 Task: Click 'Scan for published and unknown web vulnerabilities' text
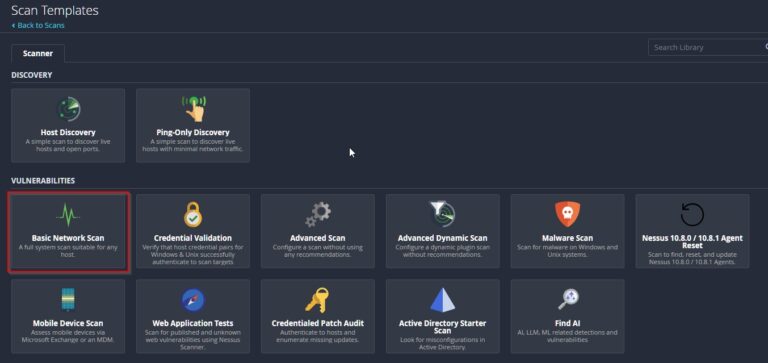click(193, 339)
